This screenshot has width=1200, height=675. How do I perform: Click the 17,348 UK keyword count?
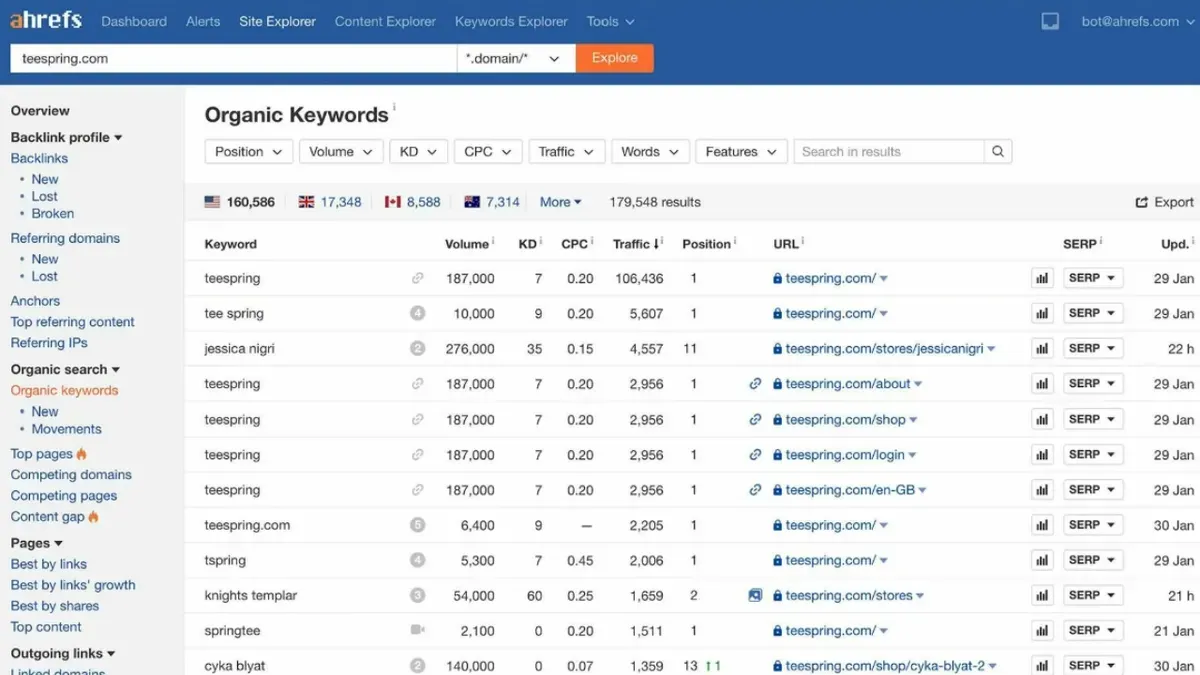(341, 202)
